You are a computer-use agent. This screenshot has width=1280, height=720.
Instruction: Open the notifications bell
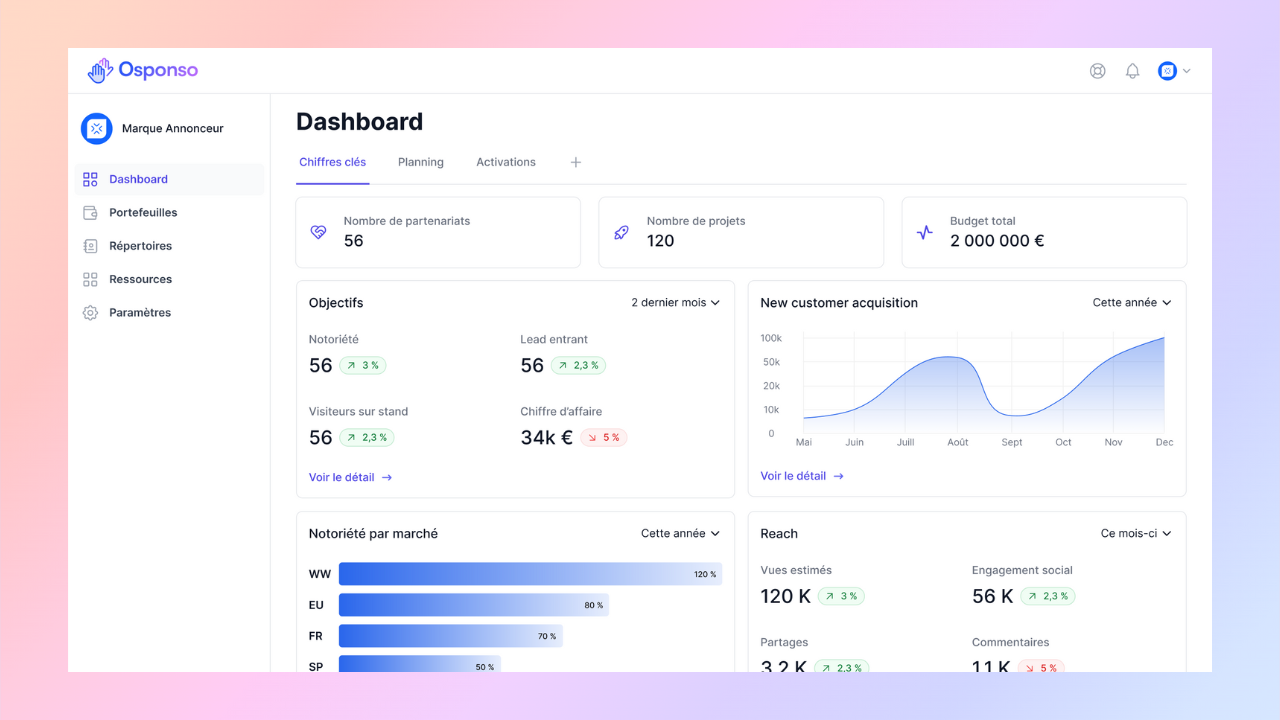point(1132,71)
